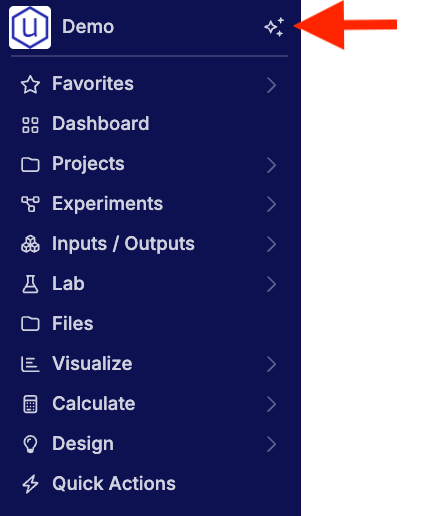Click the Dashboard grid icon
431x516 pixels.
(30, 125)
